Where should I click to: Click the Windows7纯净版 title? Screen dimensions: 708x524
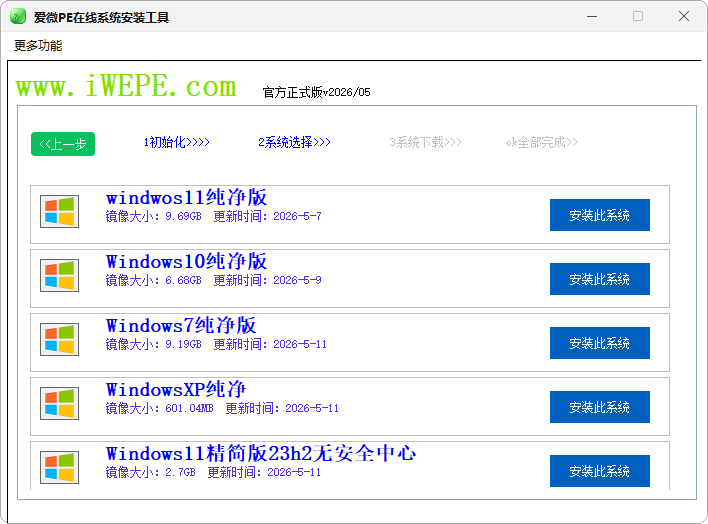tap(181, 326)
